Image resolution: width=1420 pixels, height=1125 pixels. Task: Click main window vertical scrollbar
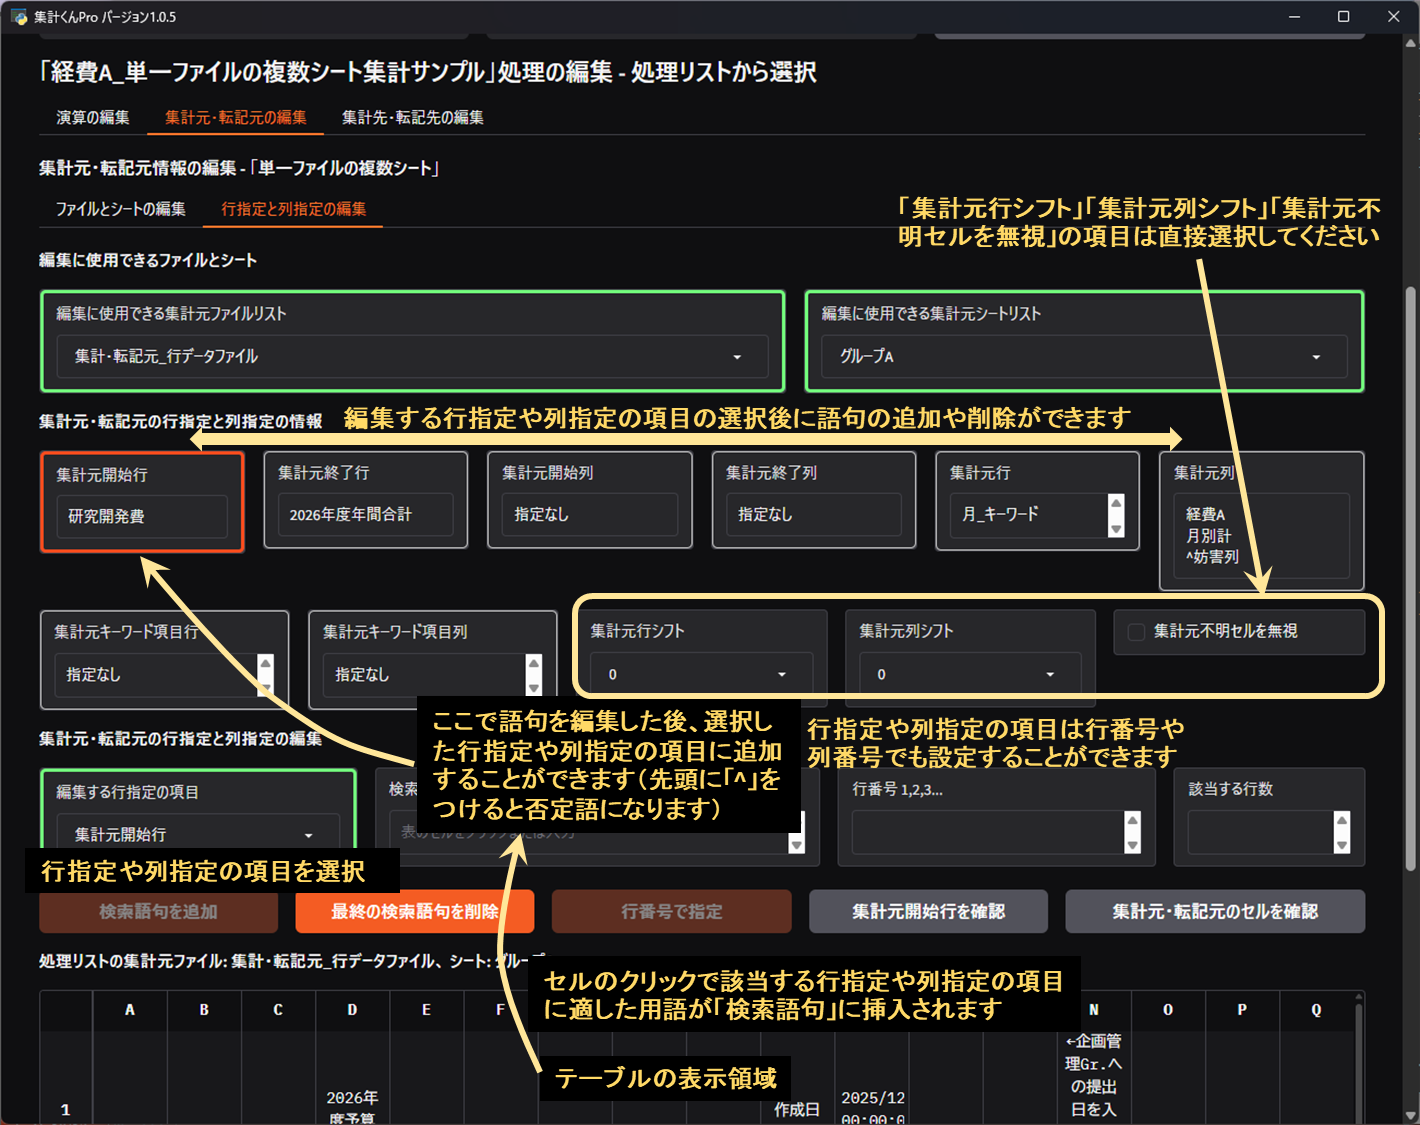(x=1411, y=580)
